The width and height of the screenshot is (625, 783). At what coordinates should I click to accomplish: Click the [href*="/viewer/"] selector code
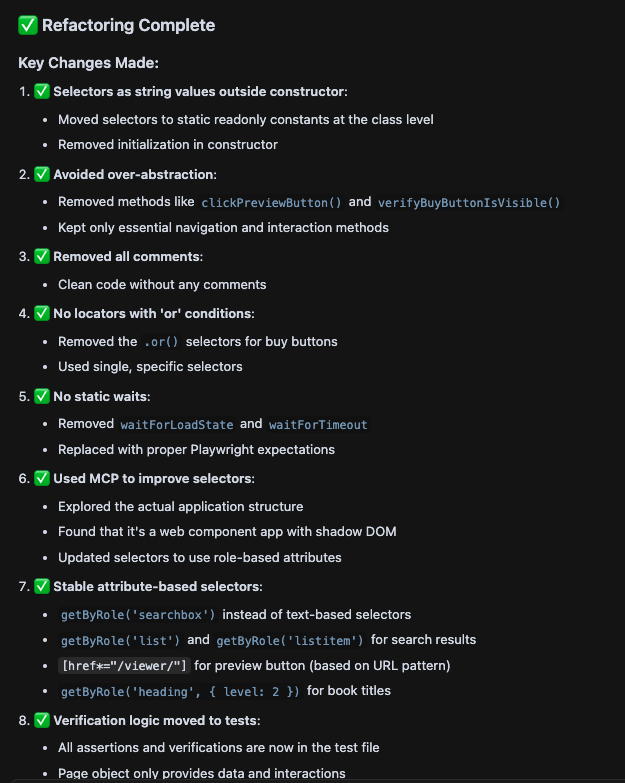(x=125, y=665)
